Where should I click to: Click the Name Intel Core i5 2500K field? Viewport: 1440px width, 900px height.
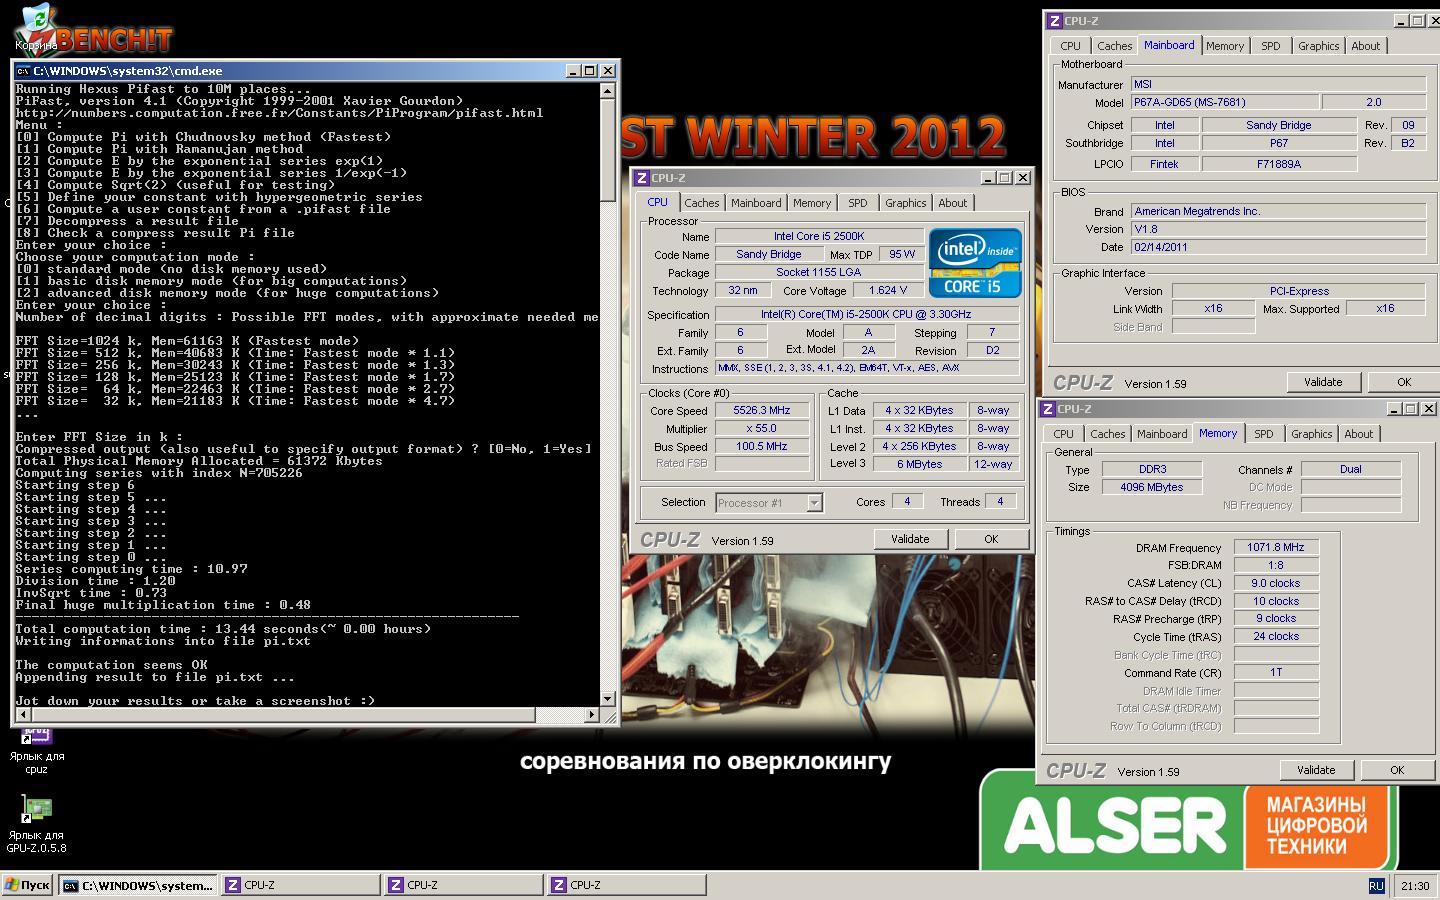819,236
